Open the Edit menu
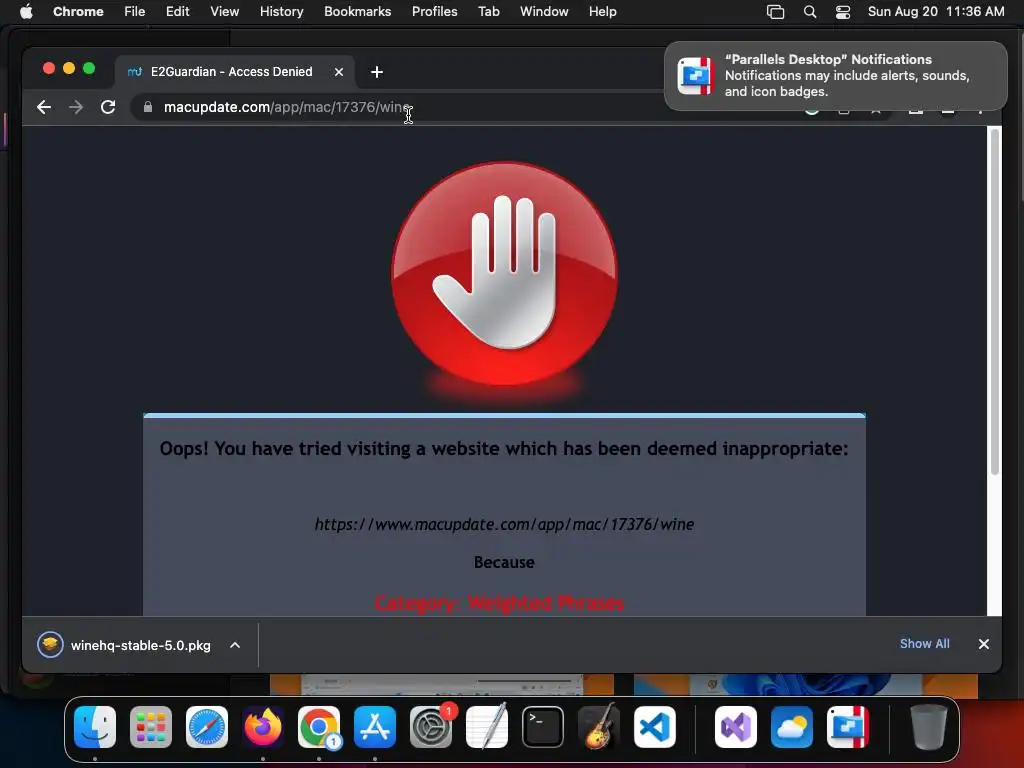Image resolution: width=1024 pixels, height=768 pixels. [177, 12]
